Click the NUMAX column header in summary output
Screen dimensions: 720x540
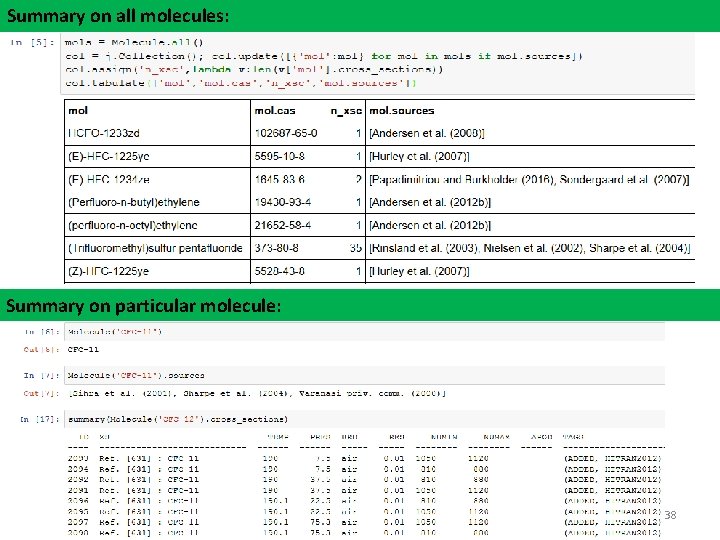[x=496, y=437]
